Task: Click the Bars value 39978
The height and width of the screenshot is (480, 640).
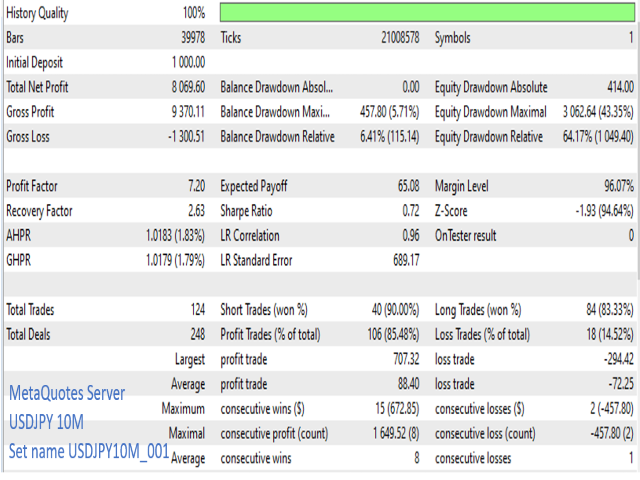Action: click(x=193, y=38)
